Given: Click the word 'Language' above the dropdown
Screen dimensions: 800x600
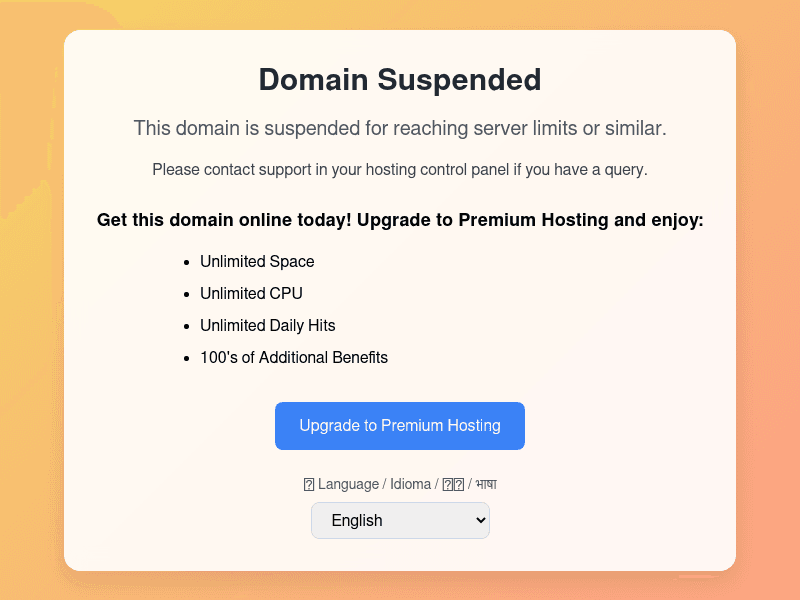Looking at the screenshot, I should pos(348,485).
